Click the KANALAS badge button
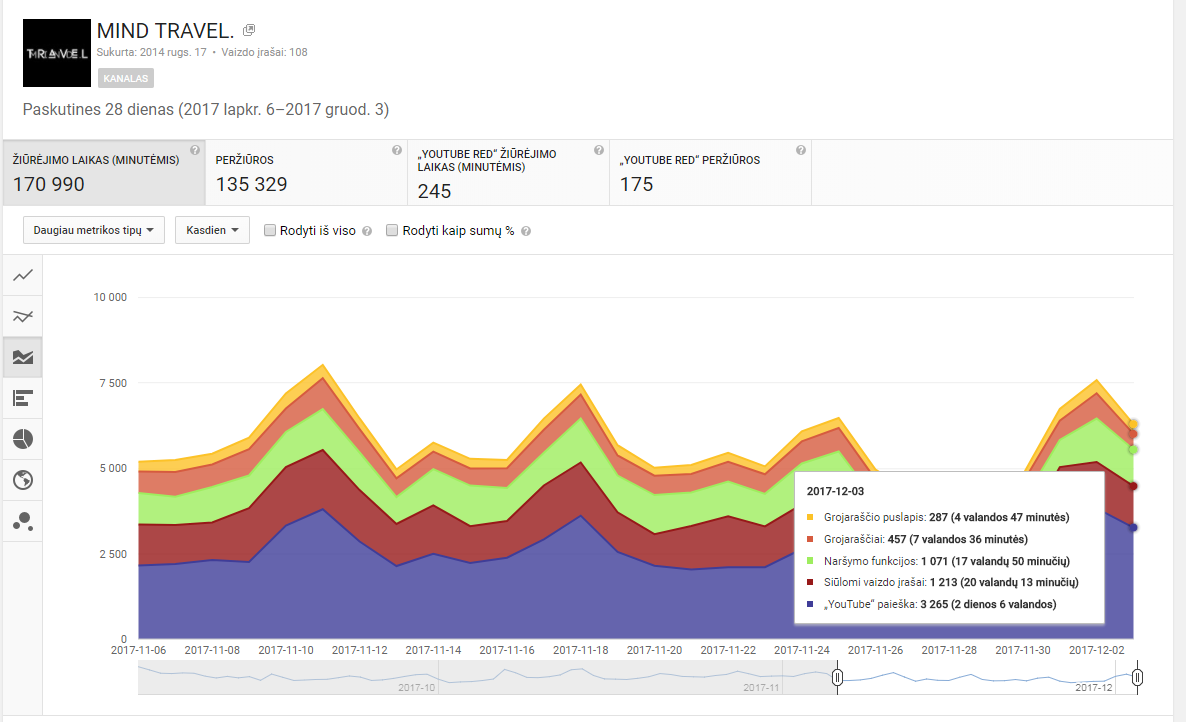The image size is (1186, 722). [x=126, y=78]
